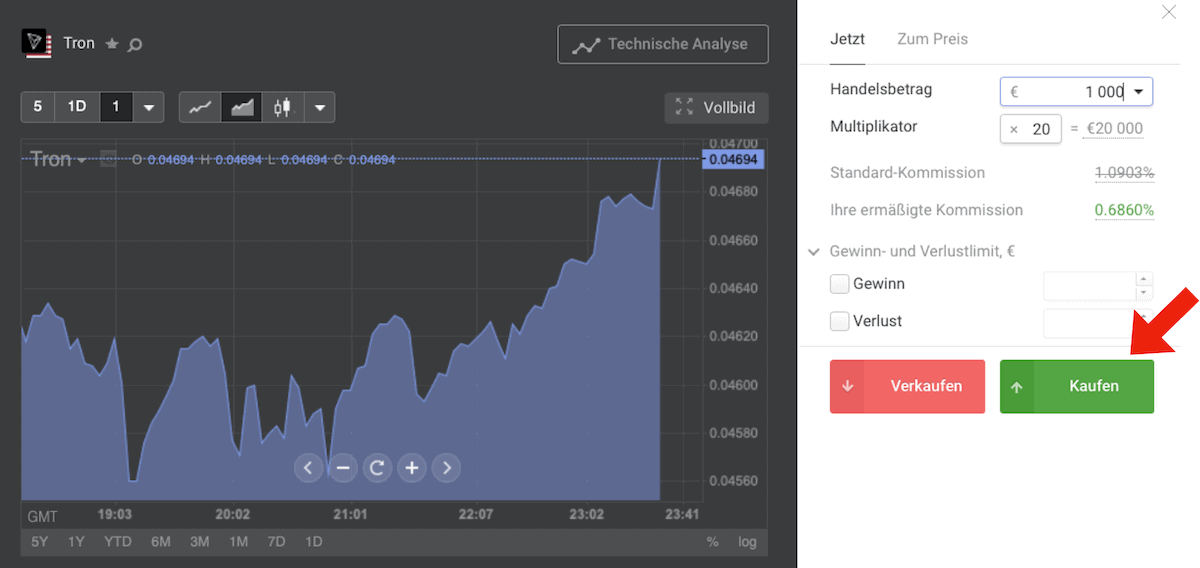Collapse Gewinn- und Verlustlimit section

[813, 252]
